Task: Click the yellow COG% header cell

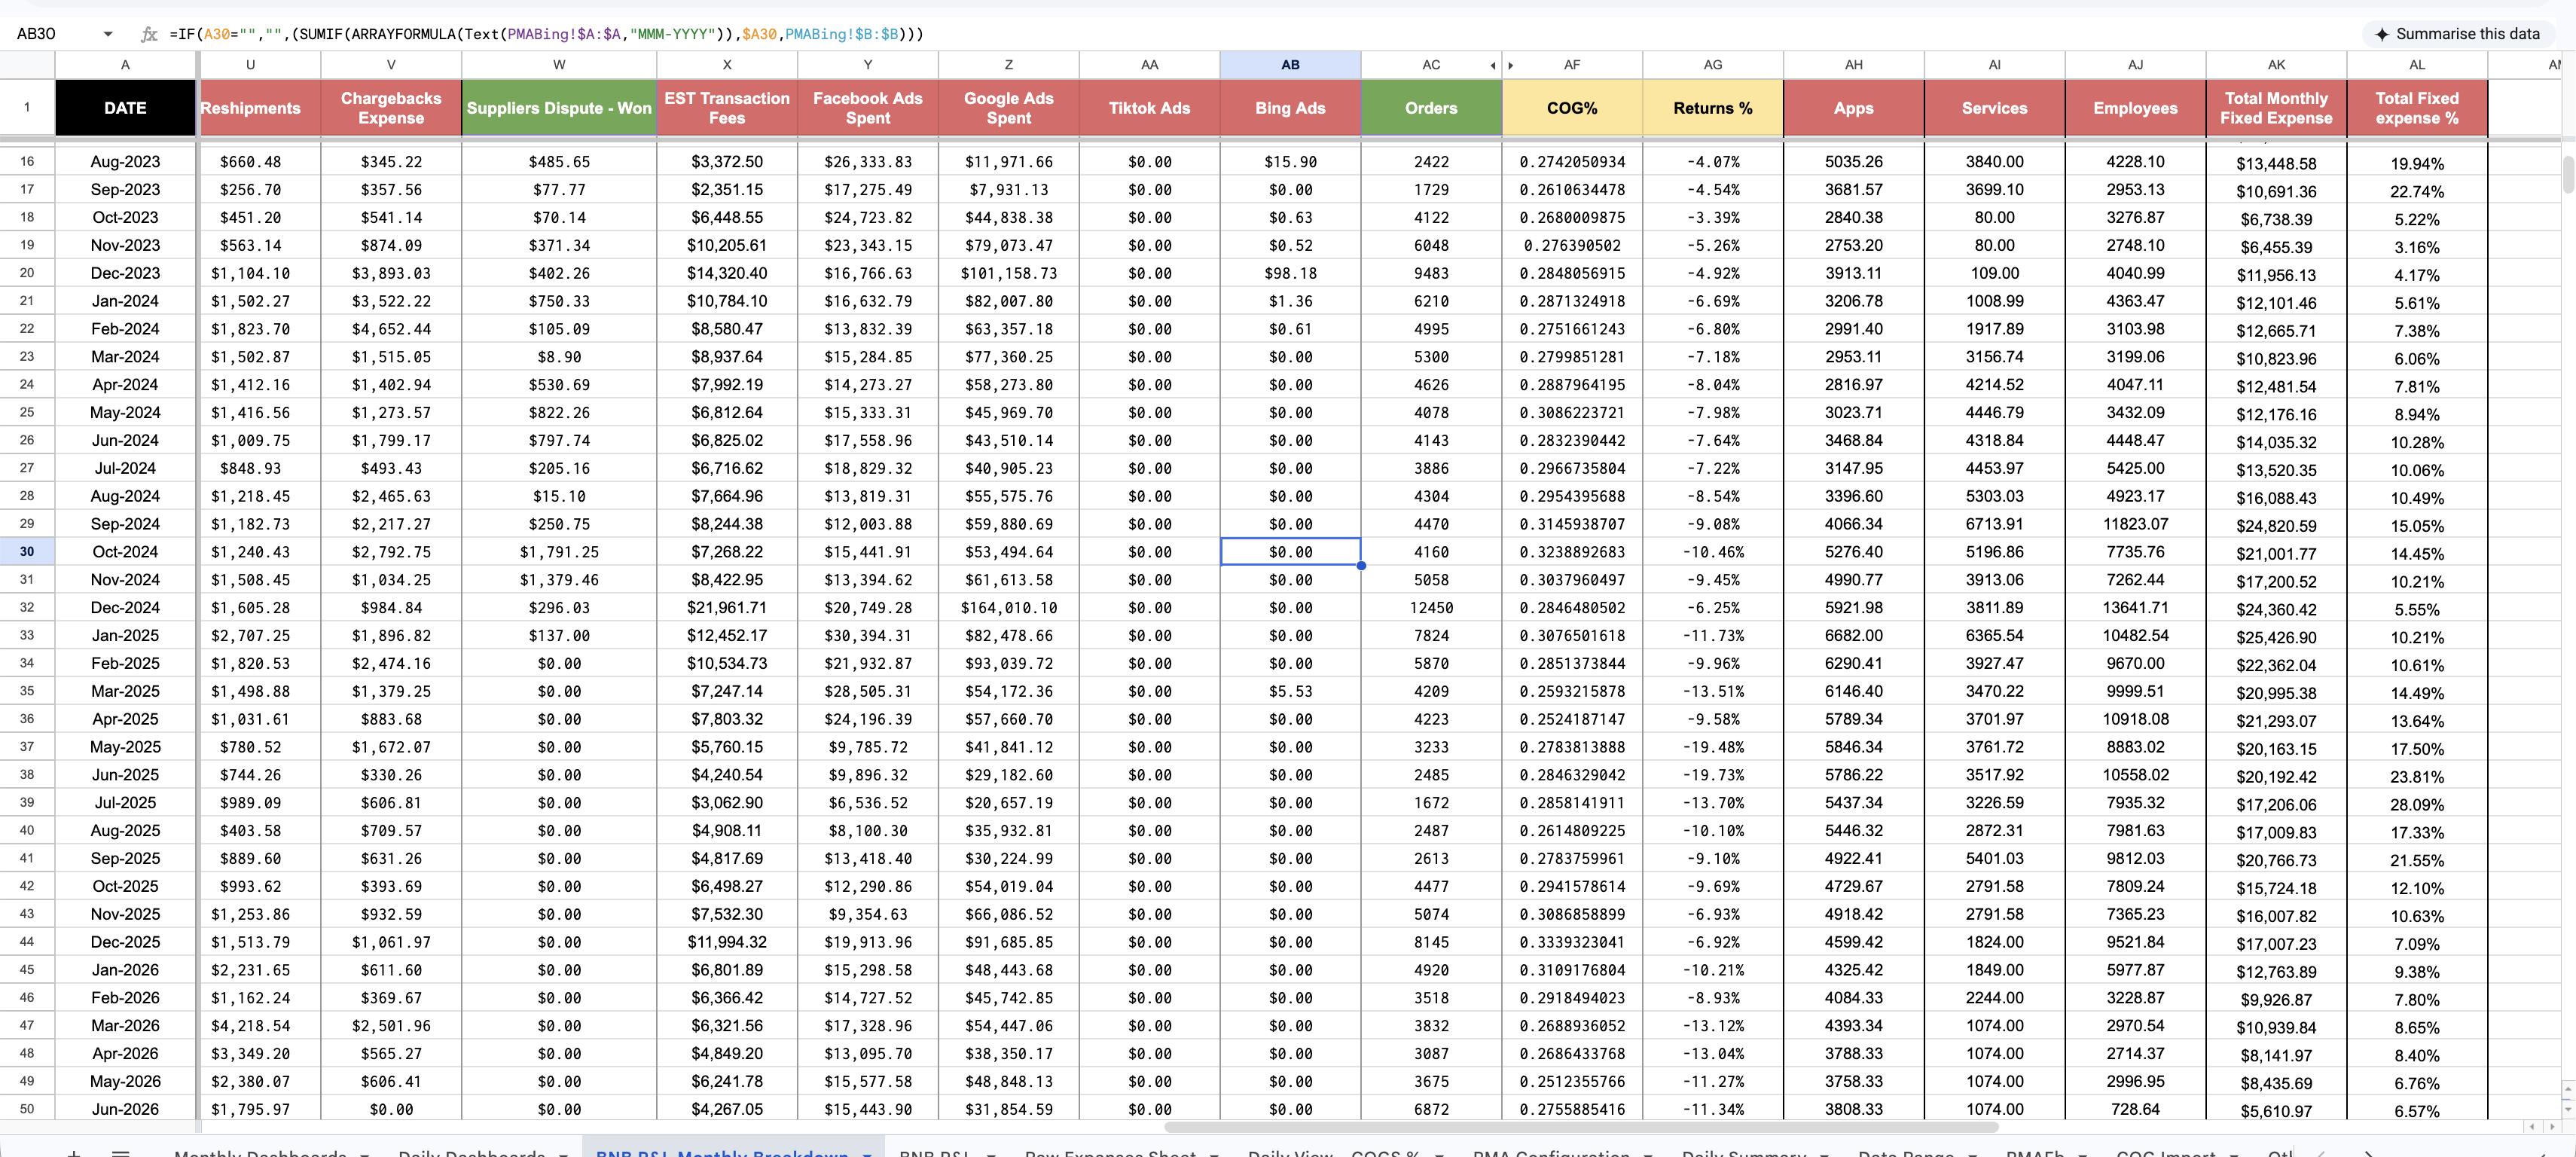Action: click(x=1572, y=108)
